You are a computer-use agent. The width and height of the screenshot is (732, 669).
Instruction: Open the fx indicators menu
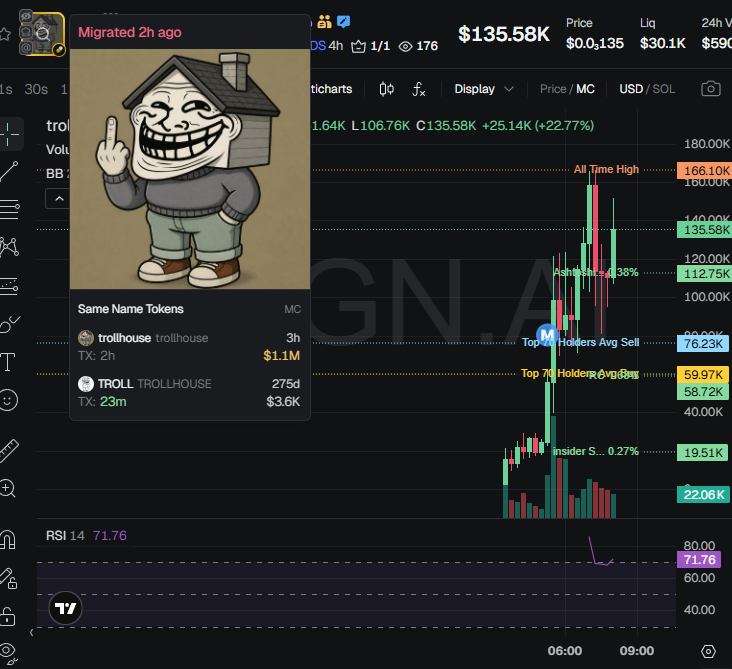[x=418, y=89]
